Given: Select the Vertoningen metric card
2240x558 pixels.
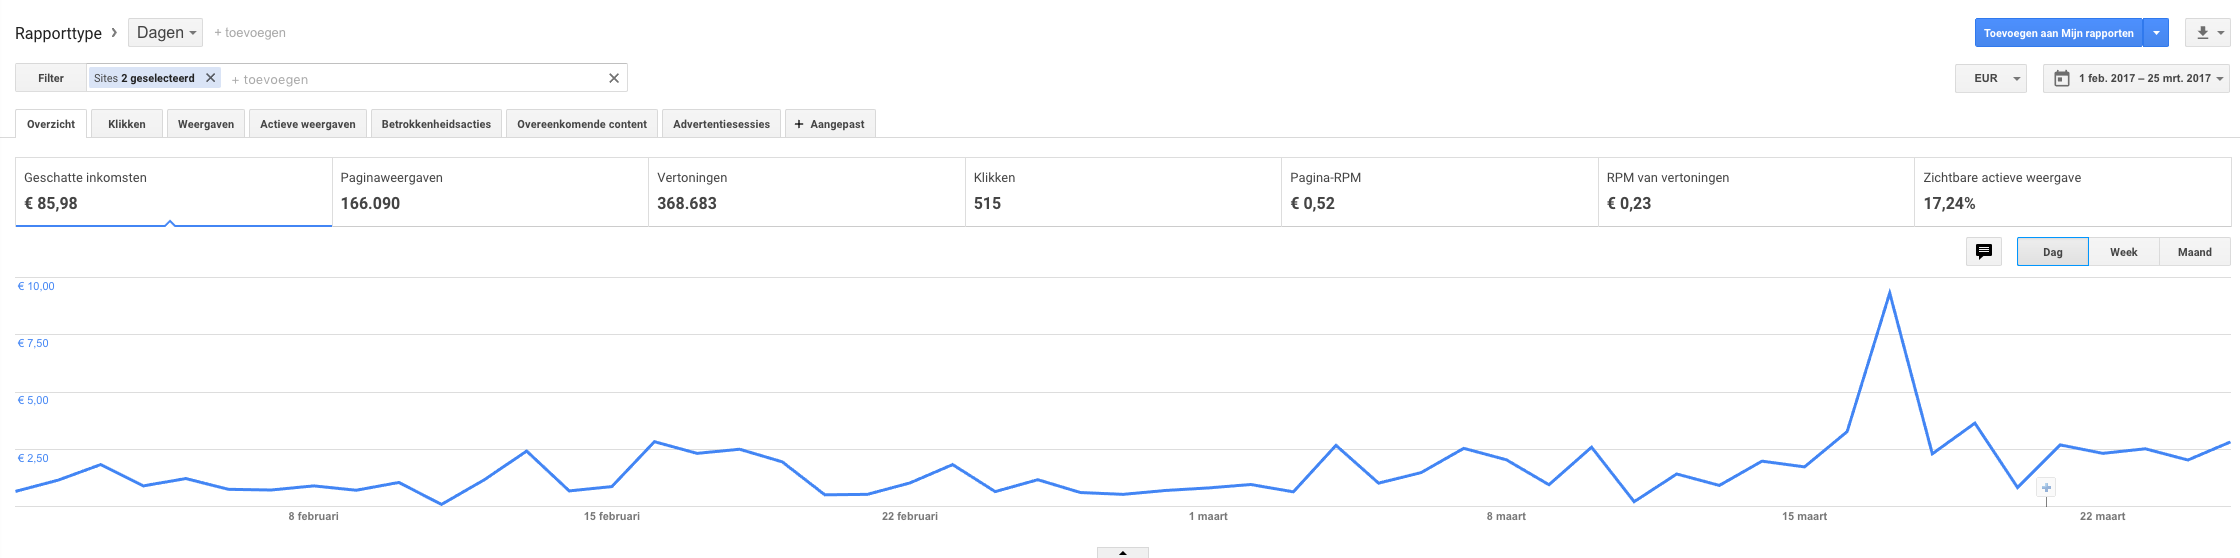Looking at the screenshot, I should tap(806, 192).
